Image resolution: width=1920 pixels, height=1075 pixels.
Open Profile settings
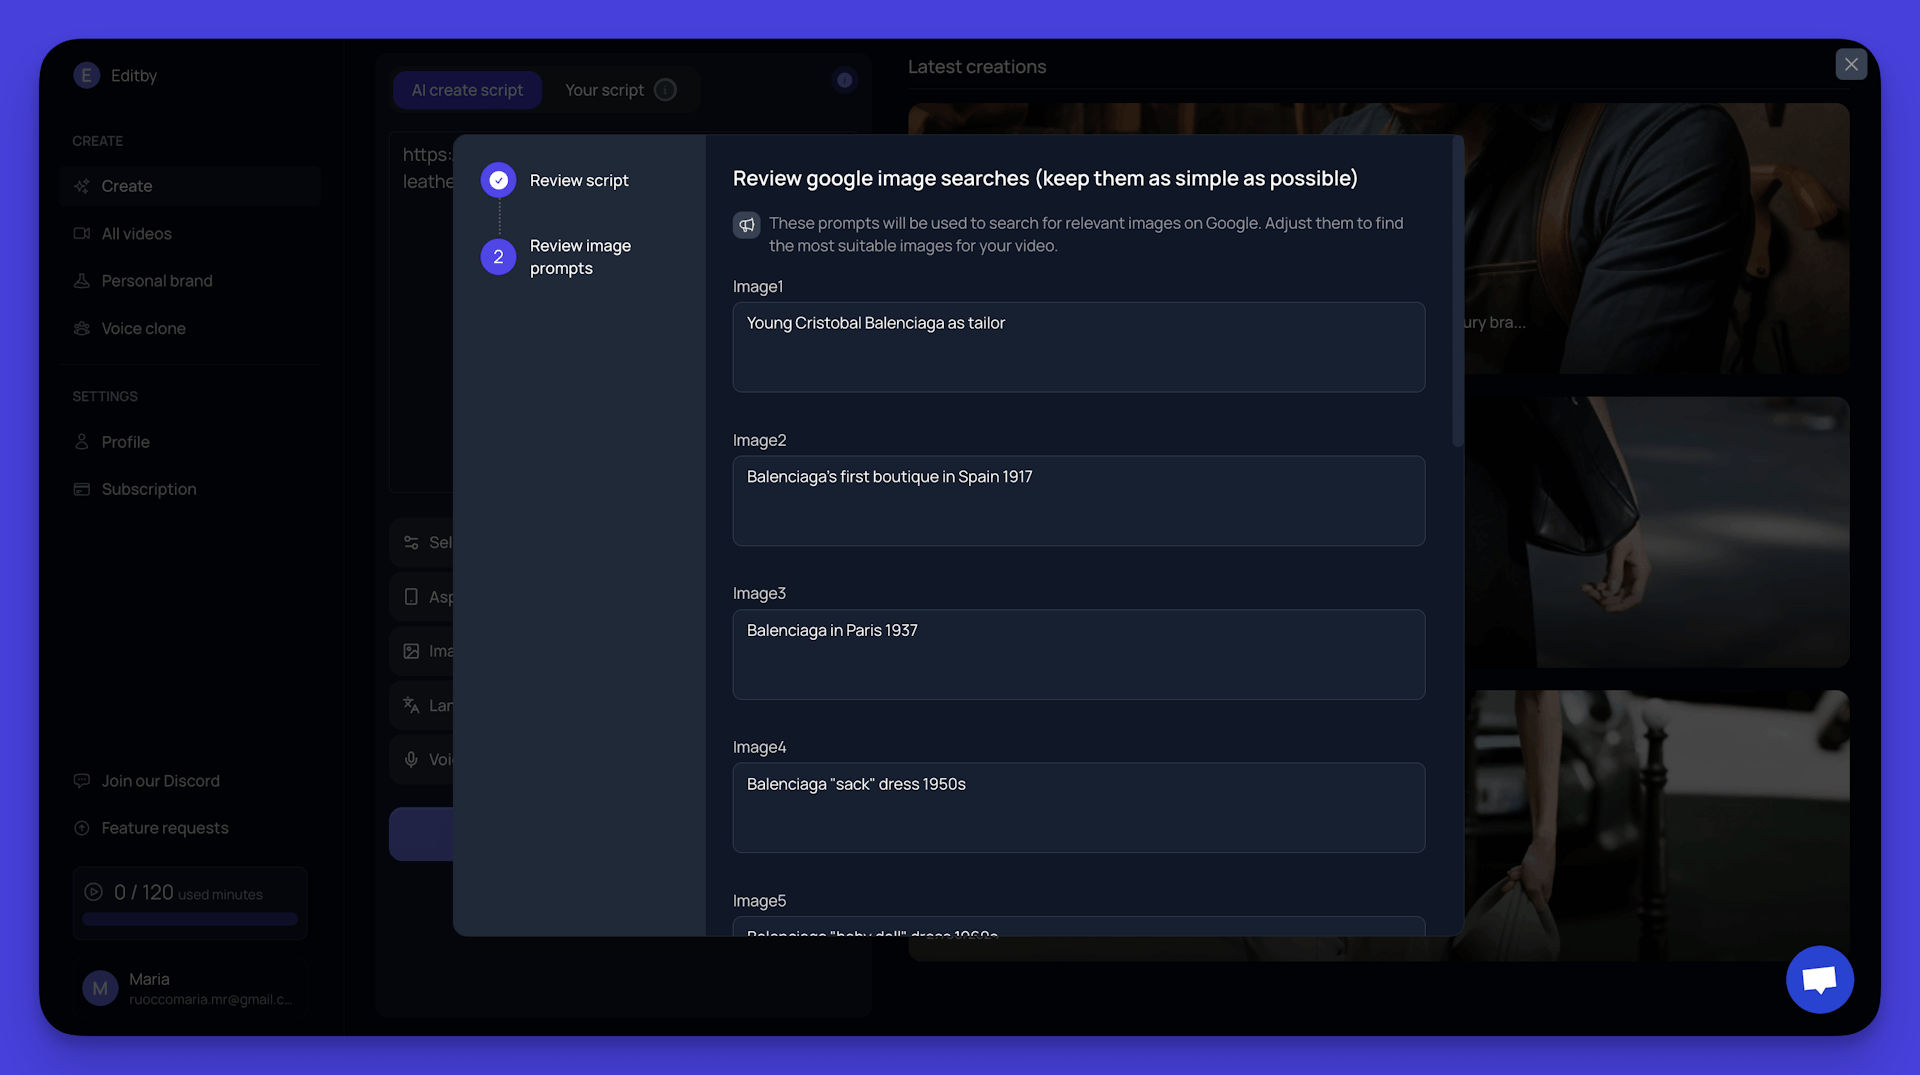[x=190, y=442]
